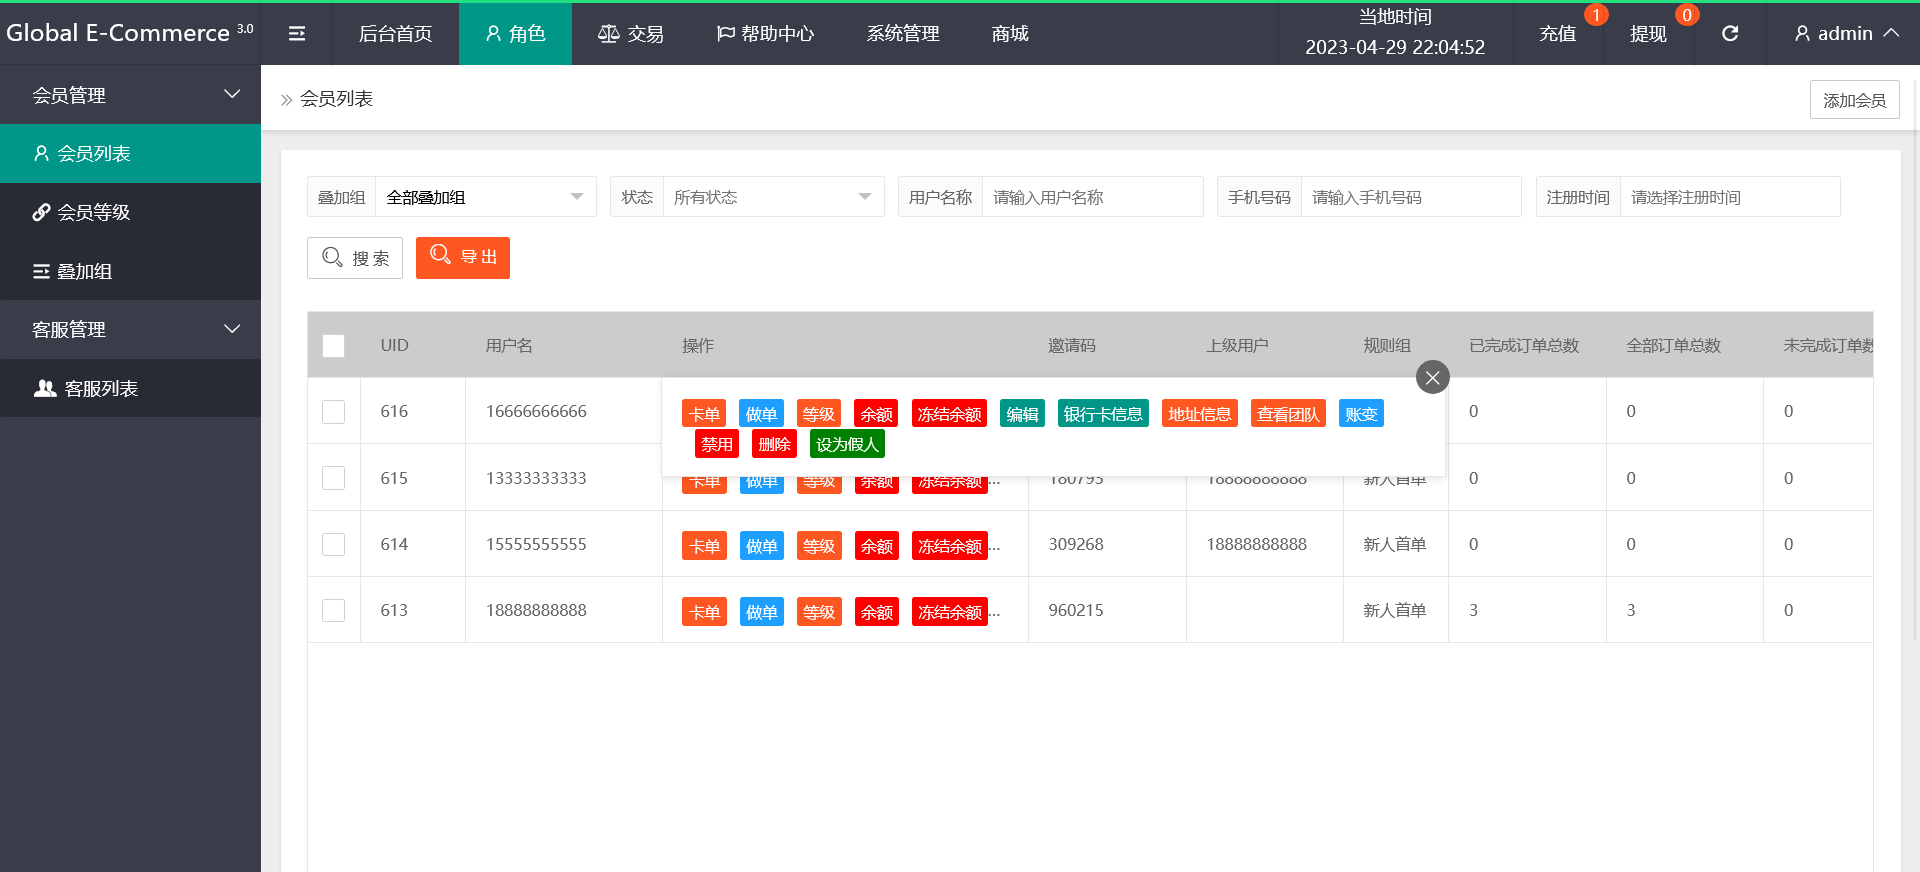The image size is (1920, 872).
Task: Click the green 设为假人 button in popup
Action: [x=846, y=444]
